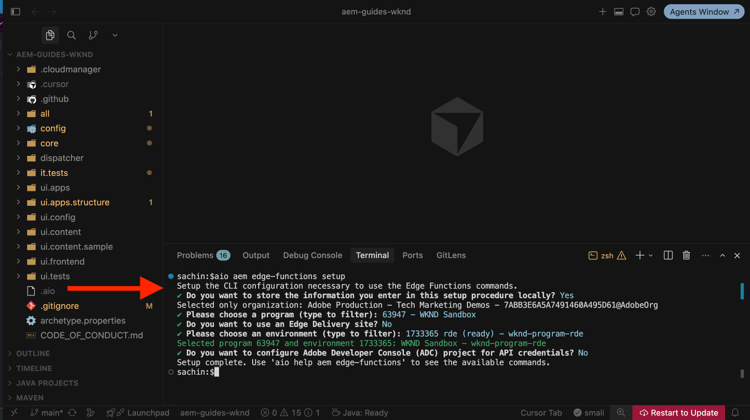Screen dimensions: 750x420
Task: Open the Agents Window button
Action: pos(704,11)
